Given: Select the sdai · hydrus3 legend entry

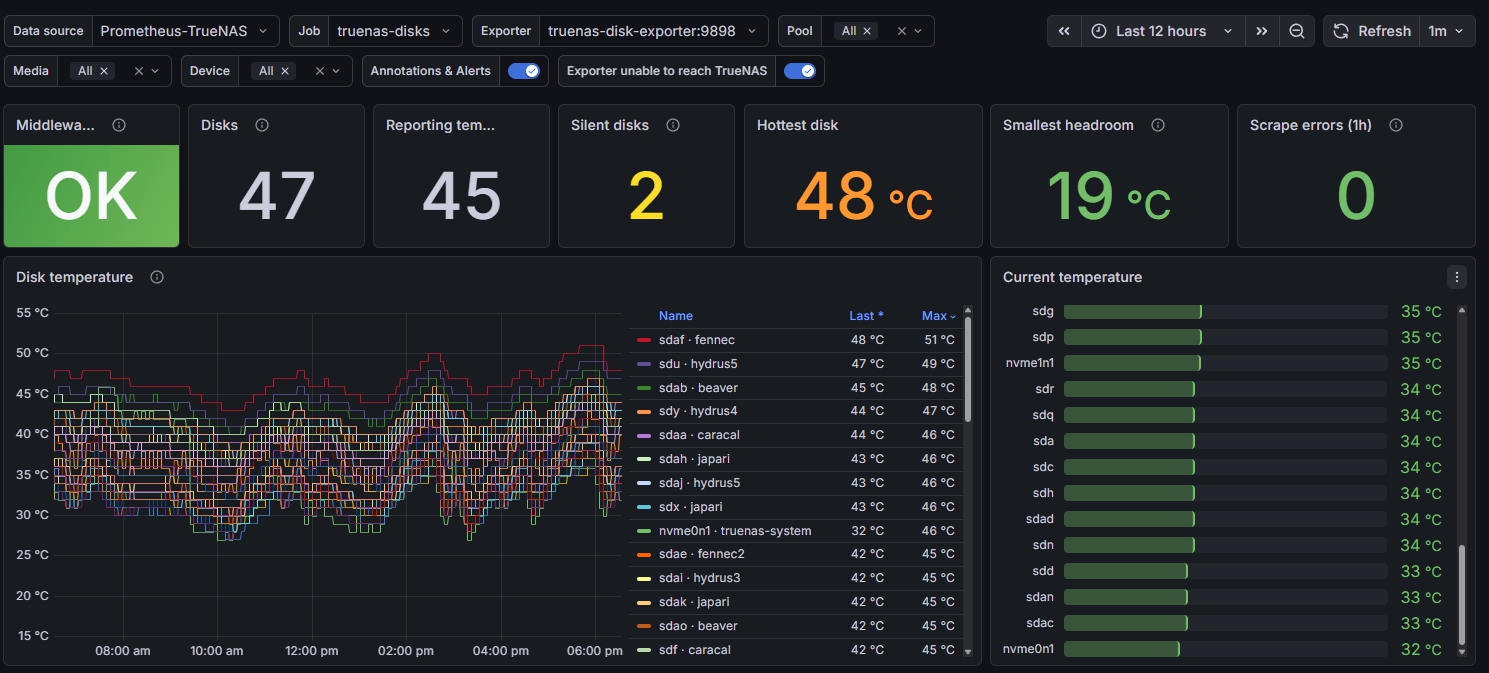Looking at the screenshot, I should pyautogui.click(x=698, y=578).
